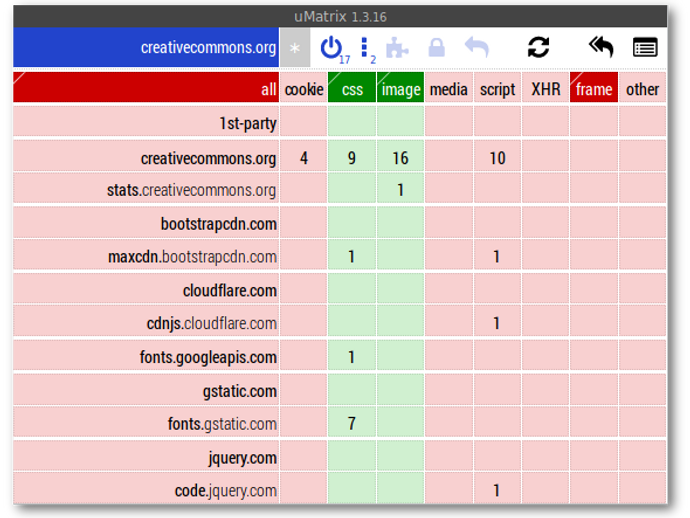Click the cloudflare.com cookie cell
Viewport: 690px width, 518px height.
tap(304, 288)
